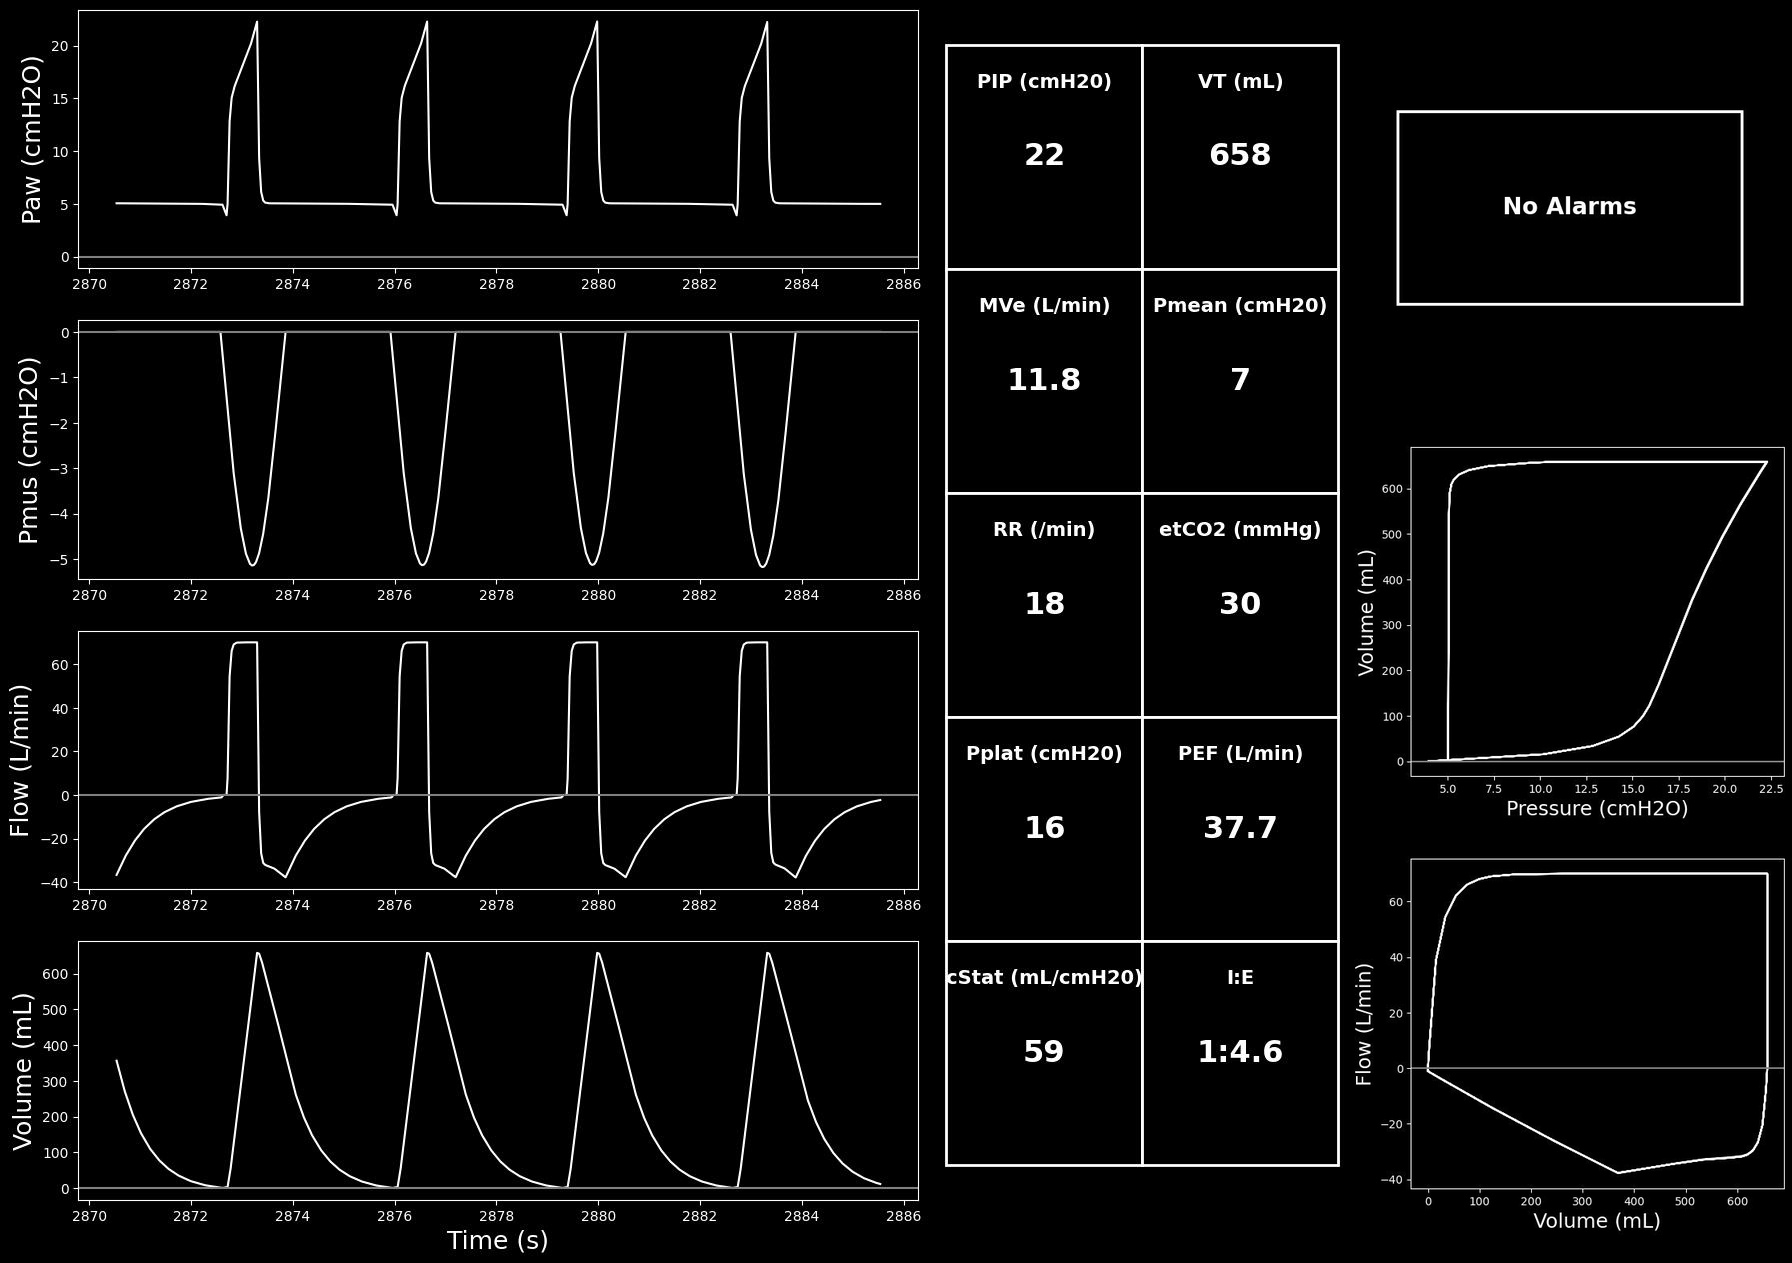
Task: Click the Volume (mL) label under flow-volume loop
Action: (x=1597, y=1221)
